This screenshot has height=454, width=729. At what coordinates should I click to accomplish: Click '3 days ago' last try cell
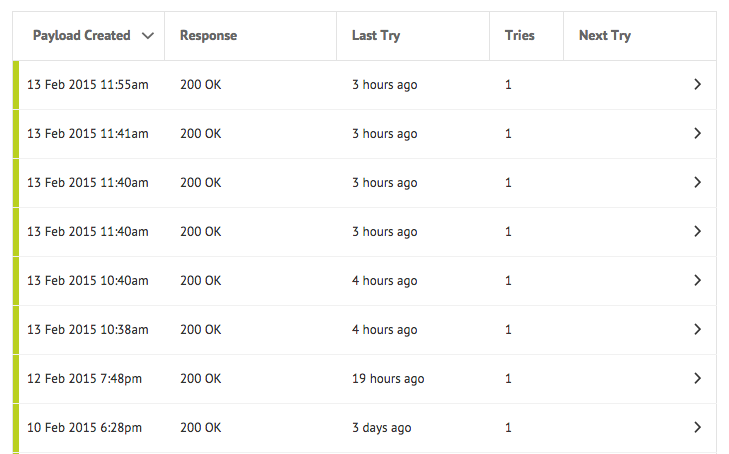(381, 428)
